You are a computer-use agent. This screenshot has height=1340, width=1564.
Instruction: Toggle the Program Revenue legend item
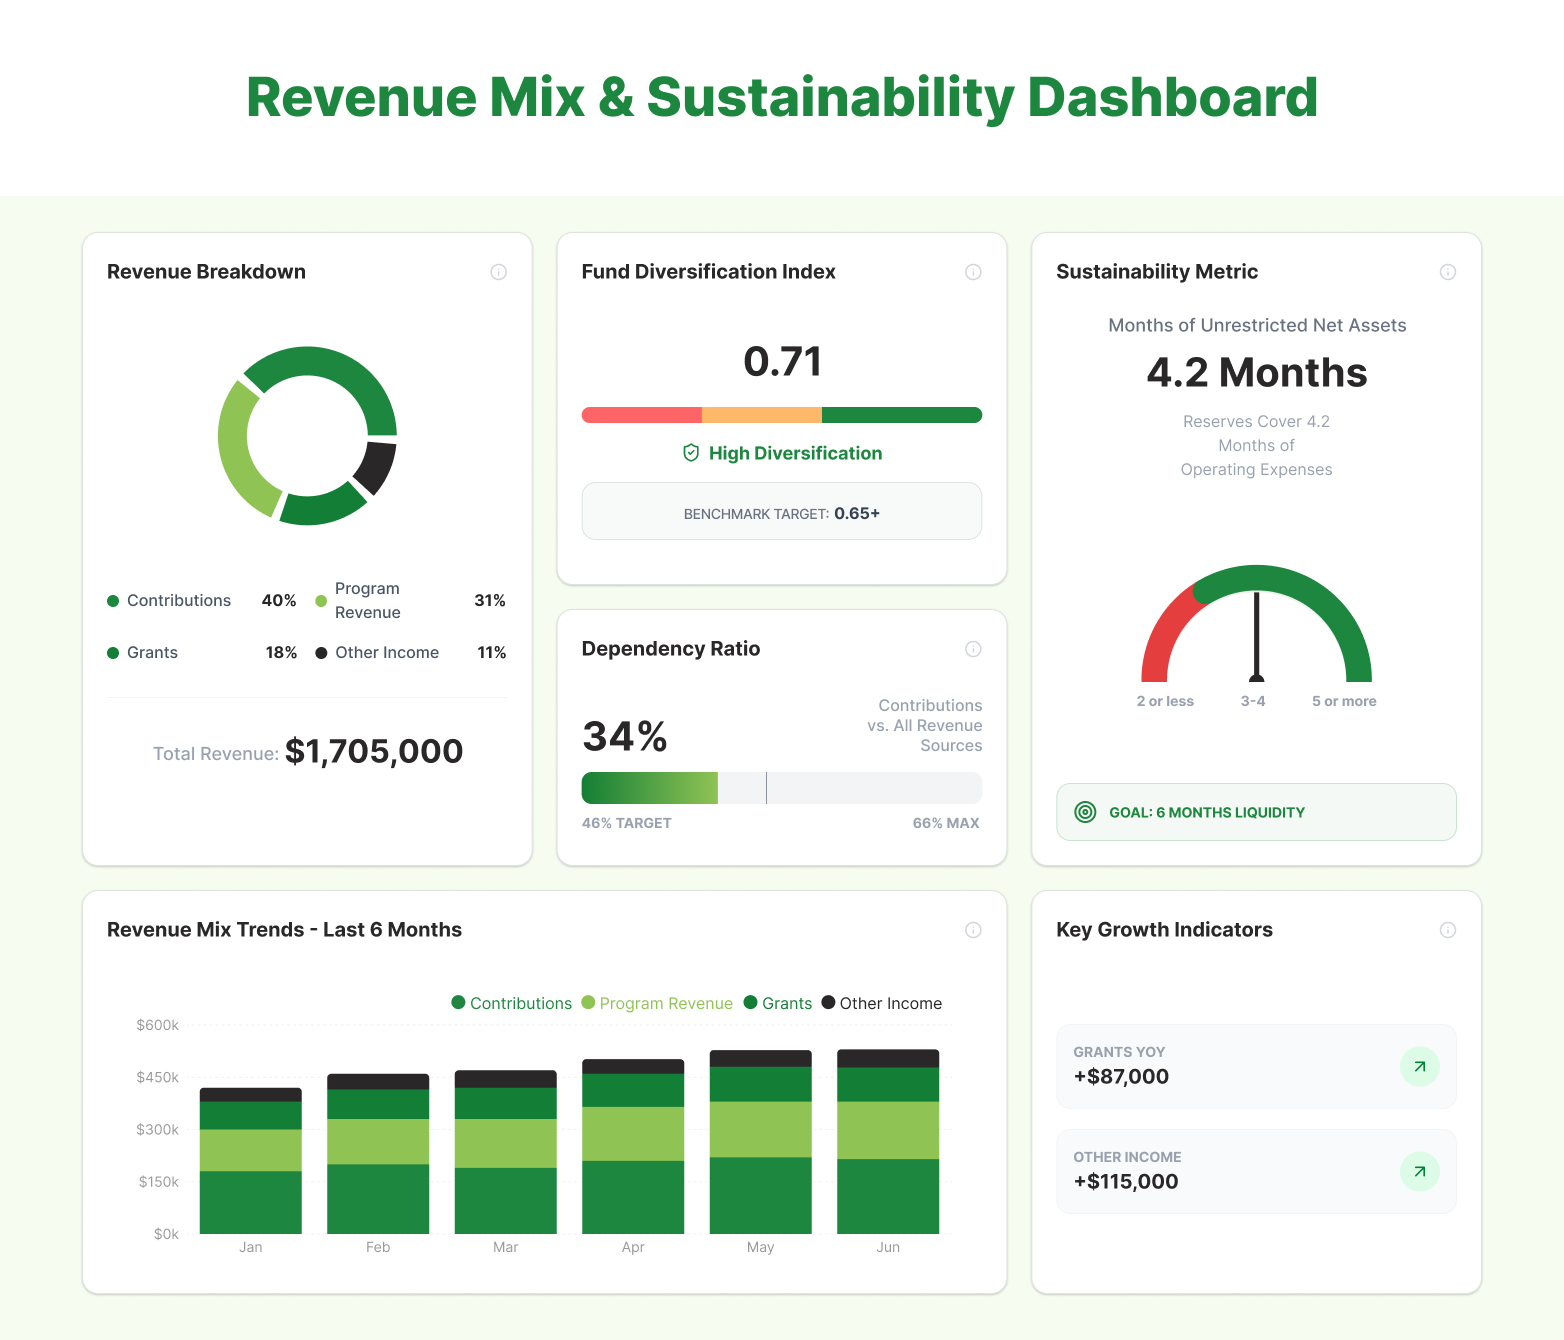point(657,1003)
